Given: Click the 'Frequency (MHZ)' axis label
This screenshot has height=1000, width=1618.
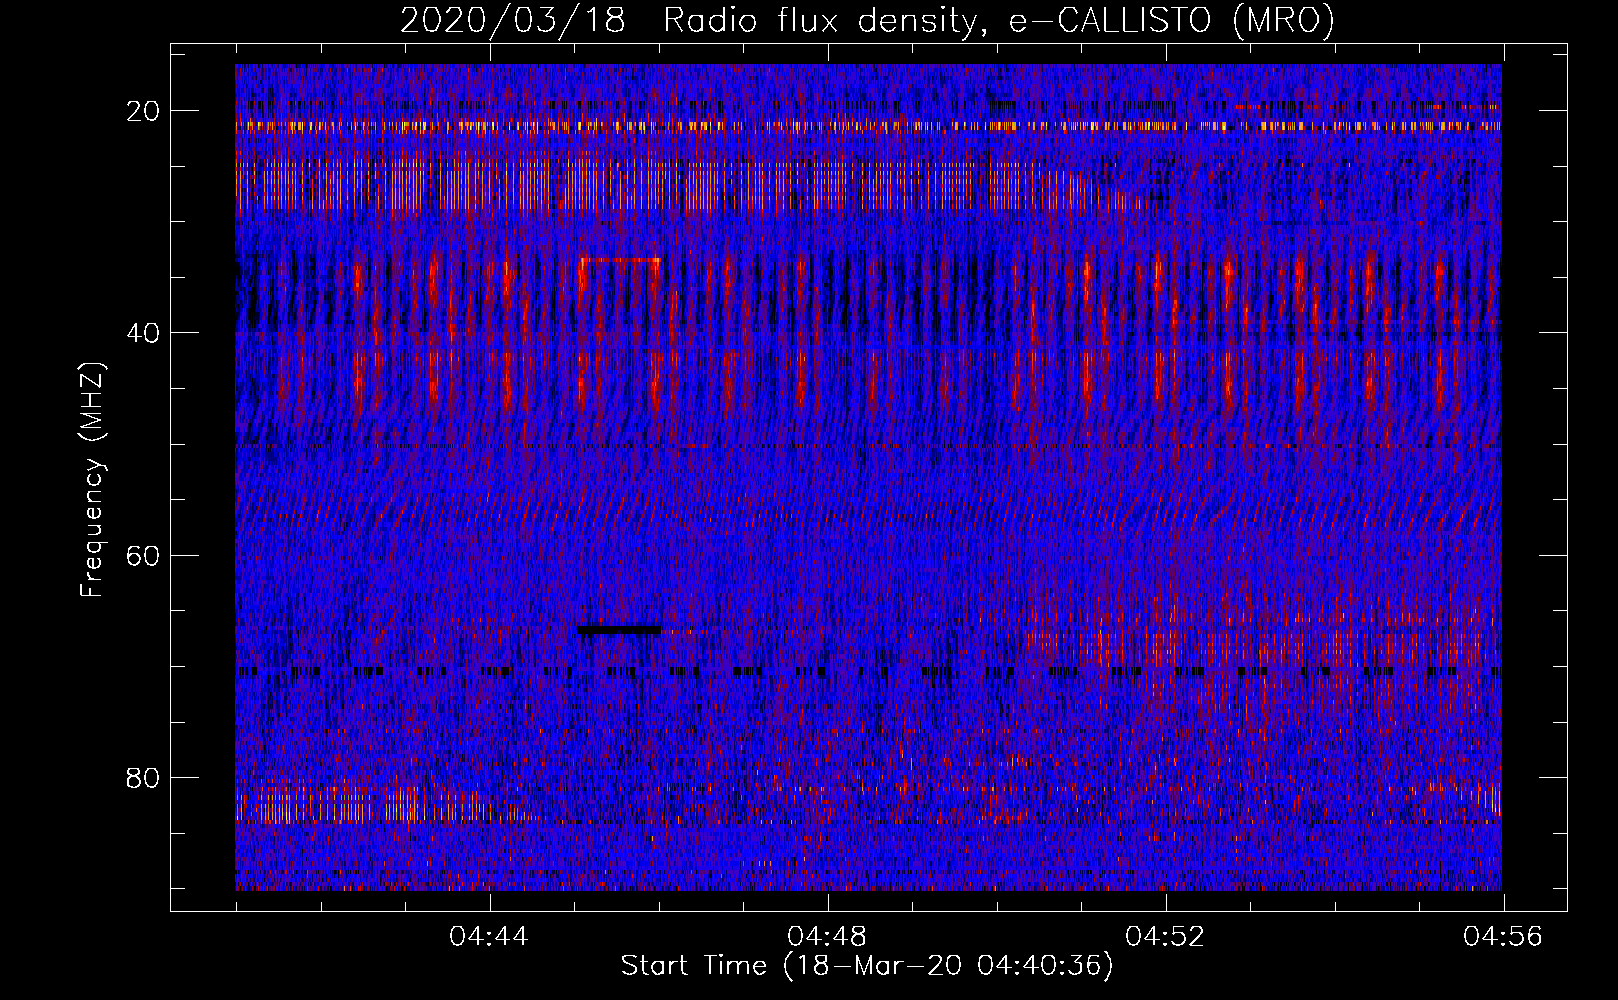Looking at the screenshot, I should click(92, 480).
